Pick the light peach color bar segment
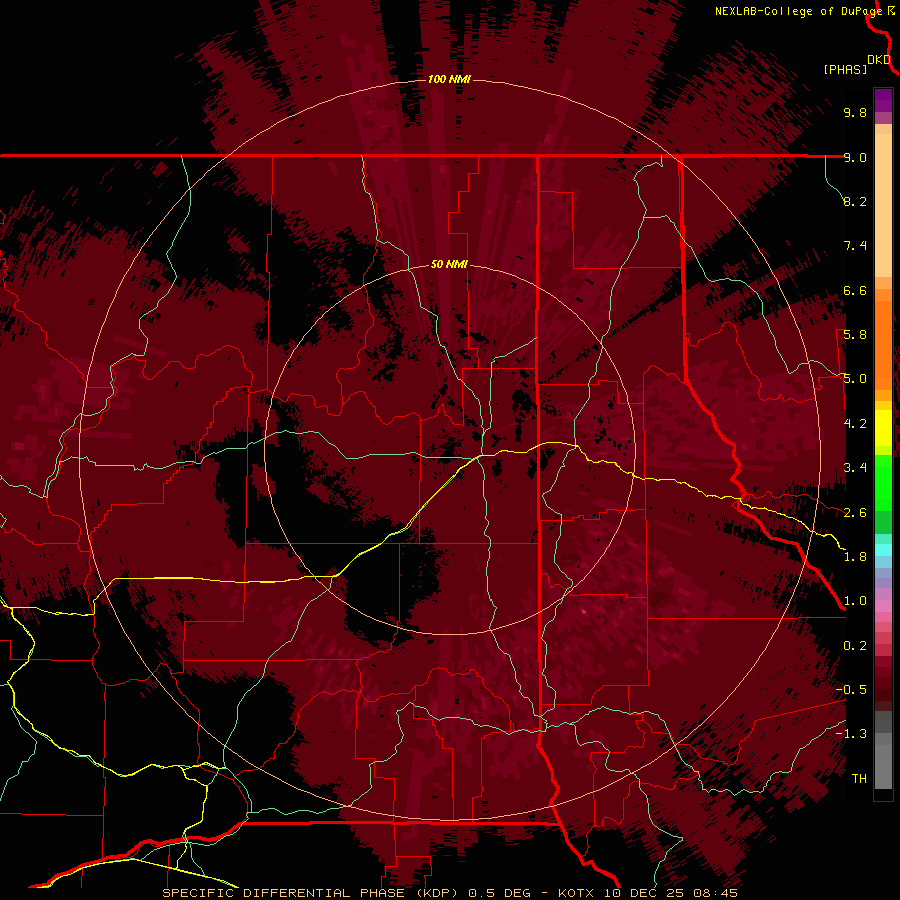Screen dimensions: 900x900 click(x=883, y=207)
